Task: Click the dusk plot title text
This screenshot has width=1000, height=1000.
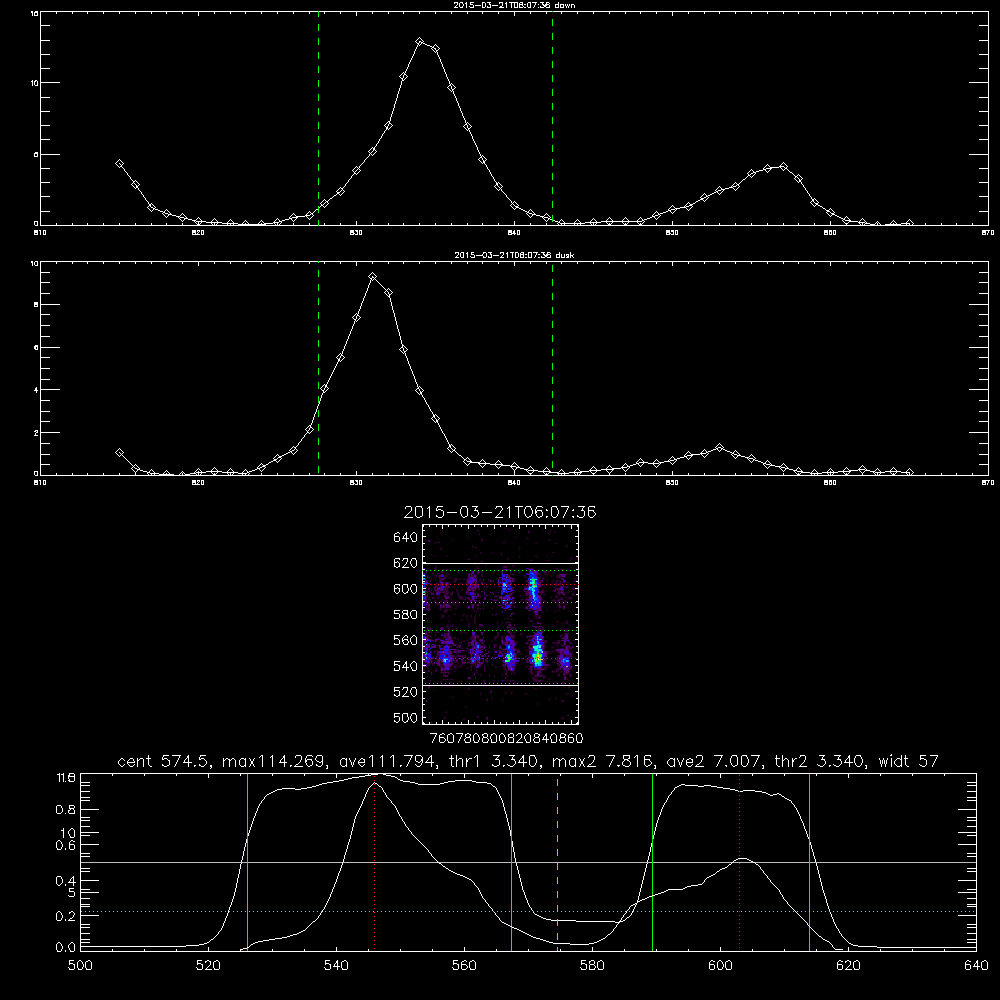Action: tap(514, 255)
